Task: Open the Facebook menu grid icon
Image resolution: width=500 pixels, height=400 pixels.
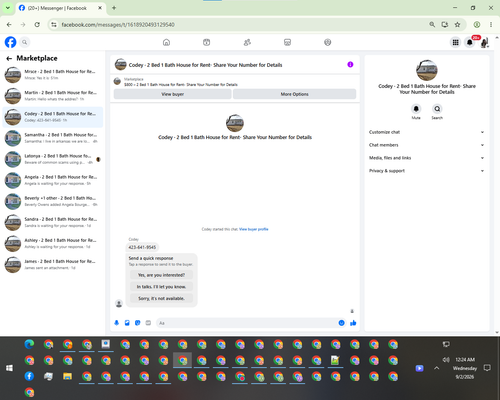Action: tap(455, 42)
